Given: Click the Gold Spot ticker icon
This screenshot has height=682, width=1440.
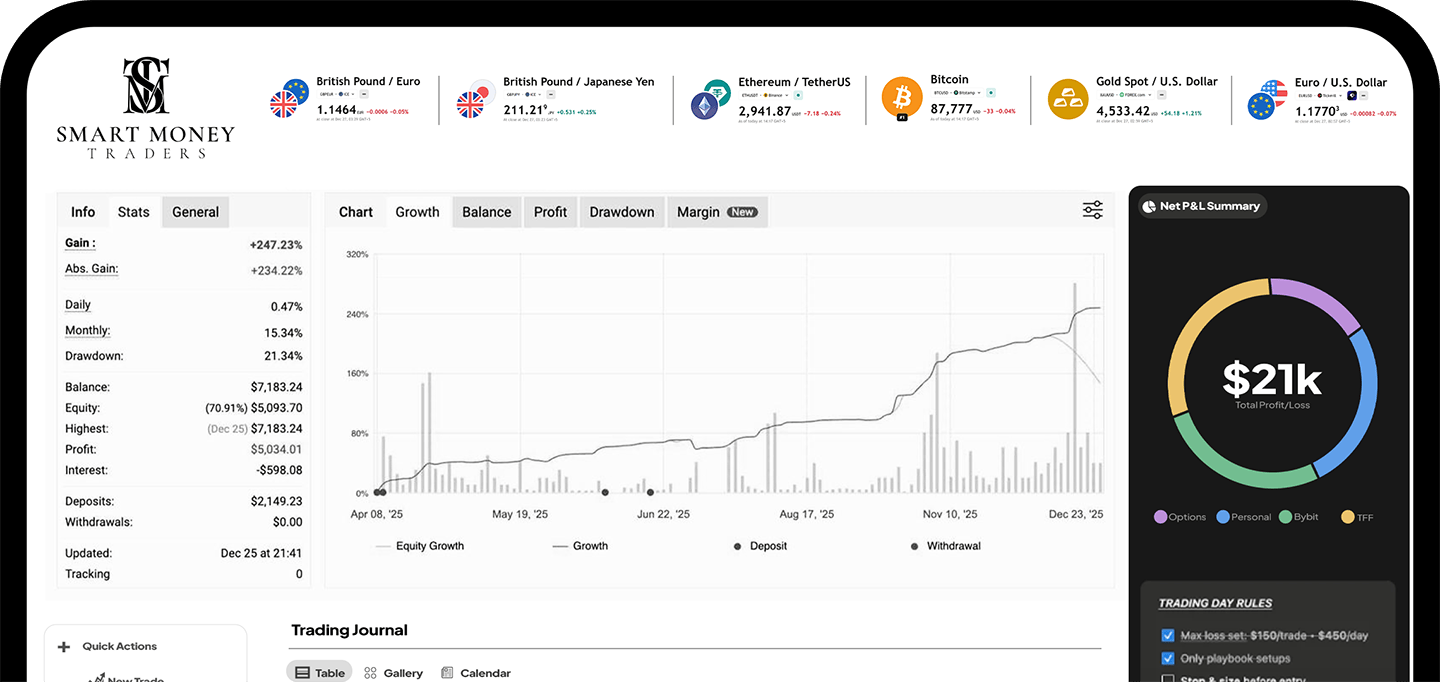Looking at the screenshot, I should point(1068,99).
